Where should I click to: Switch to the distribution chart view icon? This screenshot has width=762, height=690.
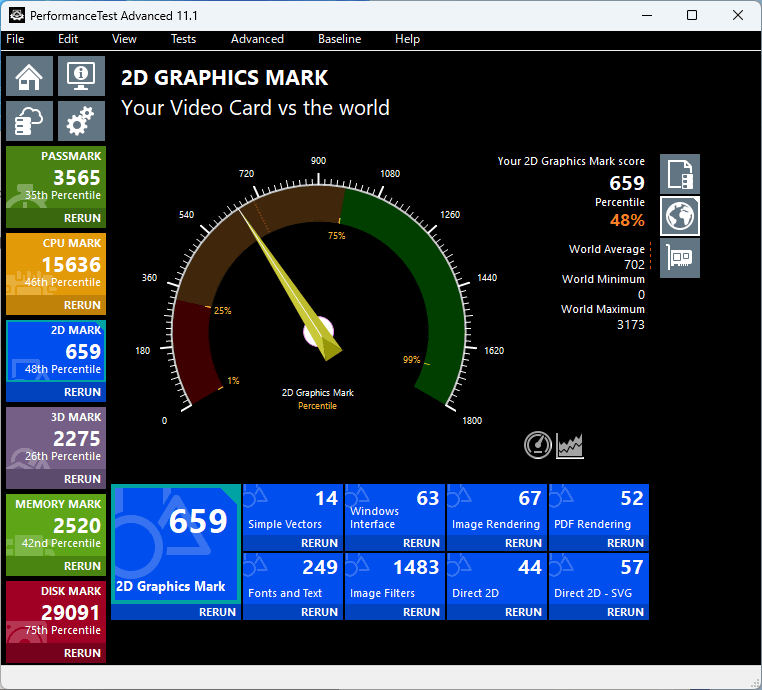click(x=570, y=445)
